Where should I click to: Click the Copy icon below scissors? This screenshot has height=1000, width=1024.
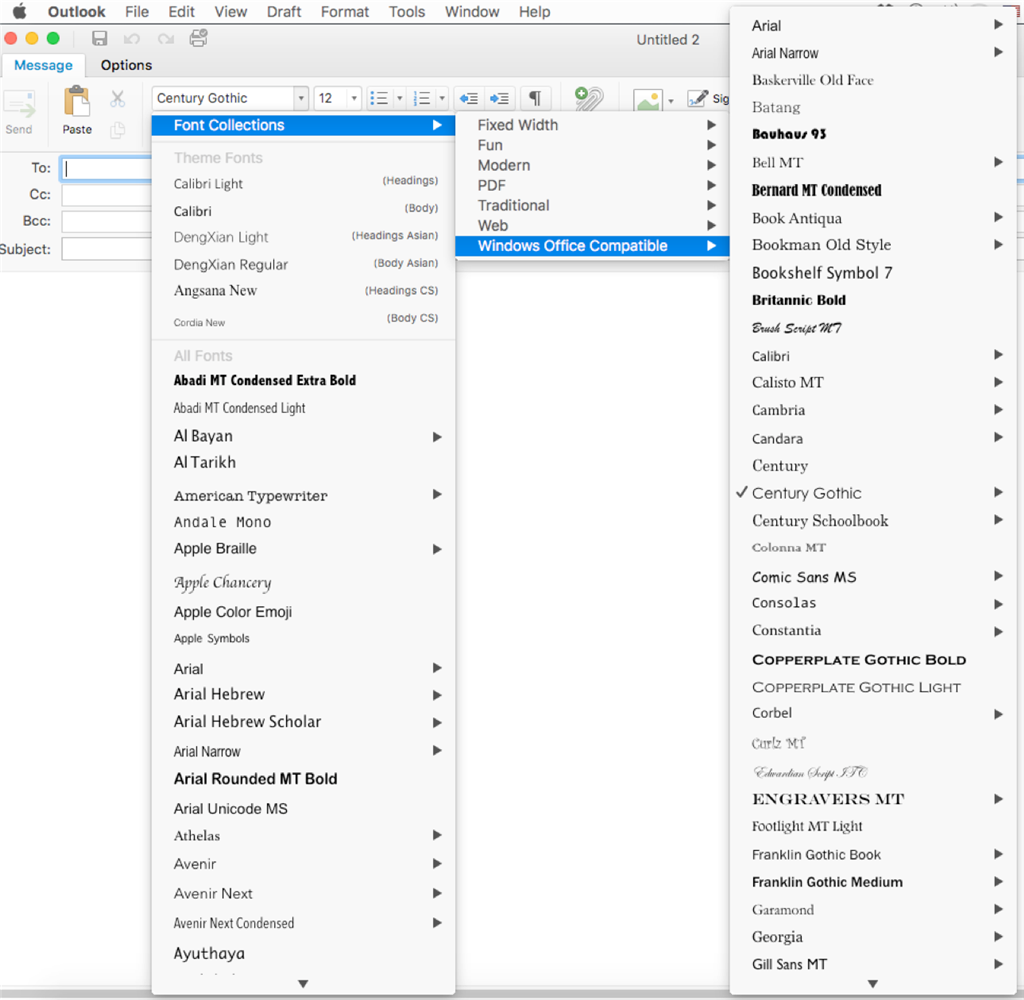click(118, 129)
